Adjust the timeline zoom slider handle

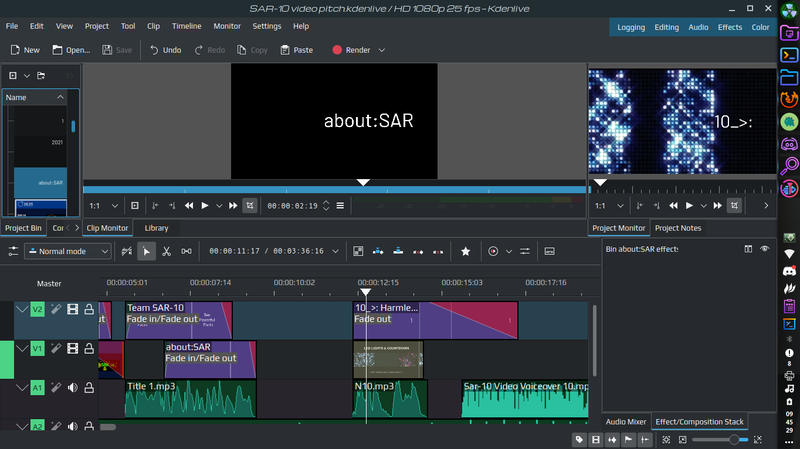click(x=734, y=439)
